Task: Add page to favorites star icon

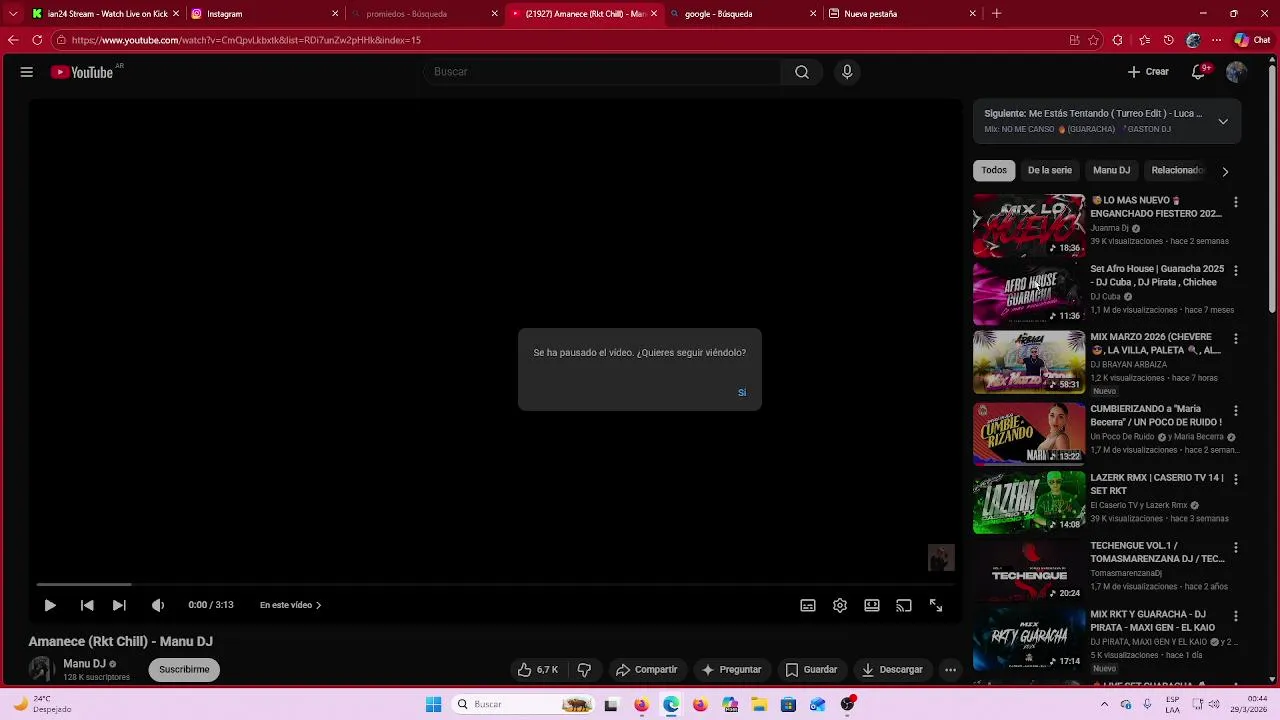Action: click(x=1093, y=40)
